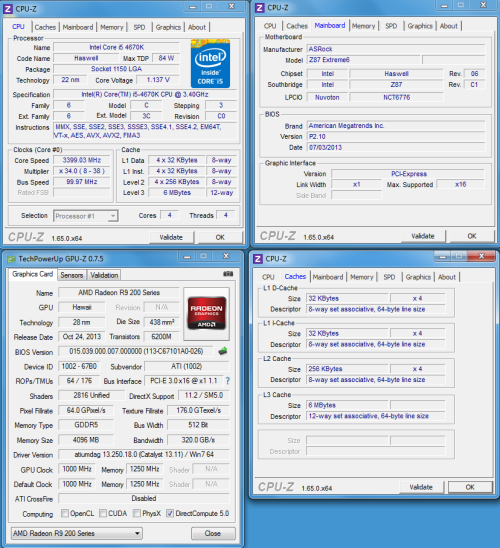Open SPD tab in top-left CPU-Z window
Image resolution: width=500 pixels, height=548 pixels.
pyautogui.click(x=139, y=27)
